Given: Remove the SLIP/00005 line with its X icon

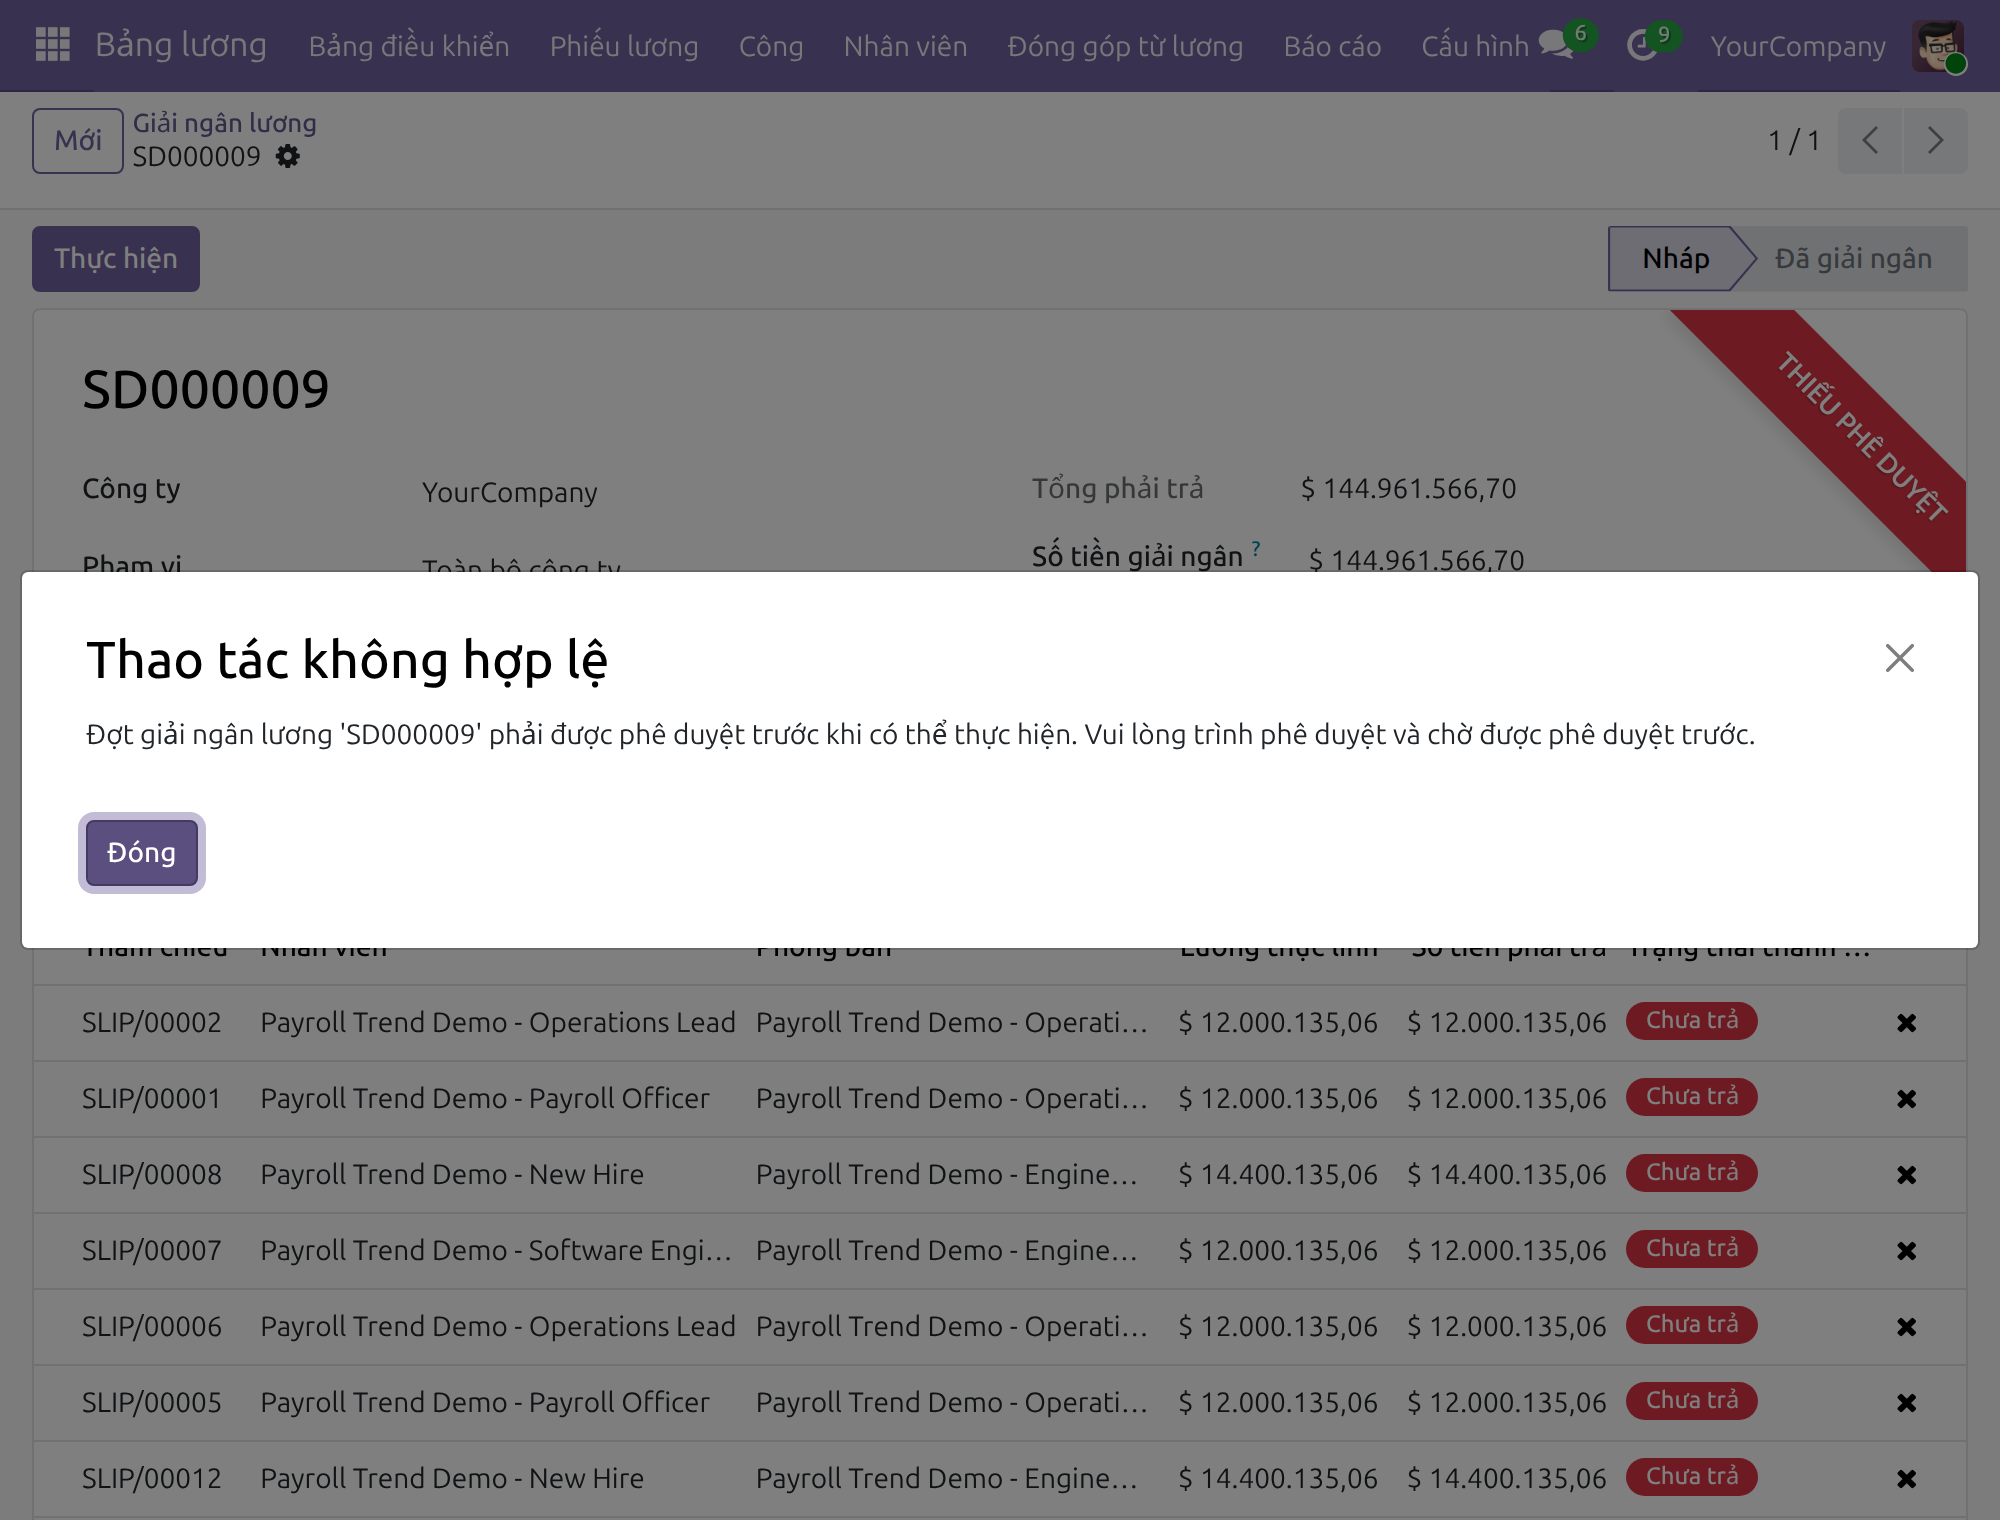Looking at the screenshot, I should pos(1907,1403).
